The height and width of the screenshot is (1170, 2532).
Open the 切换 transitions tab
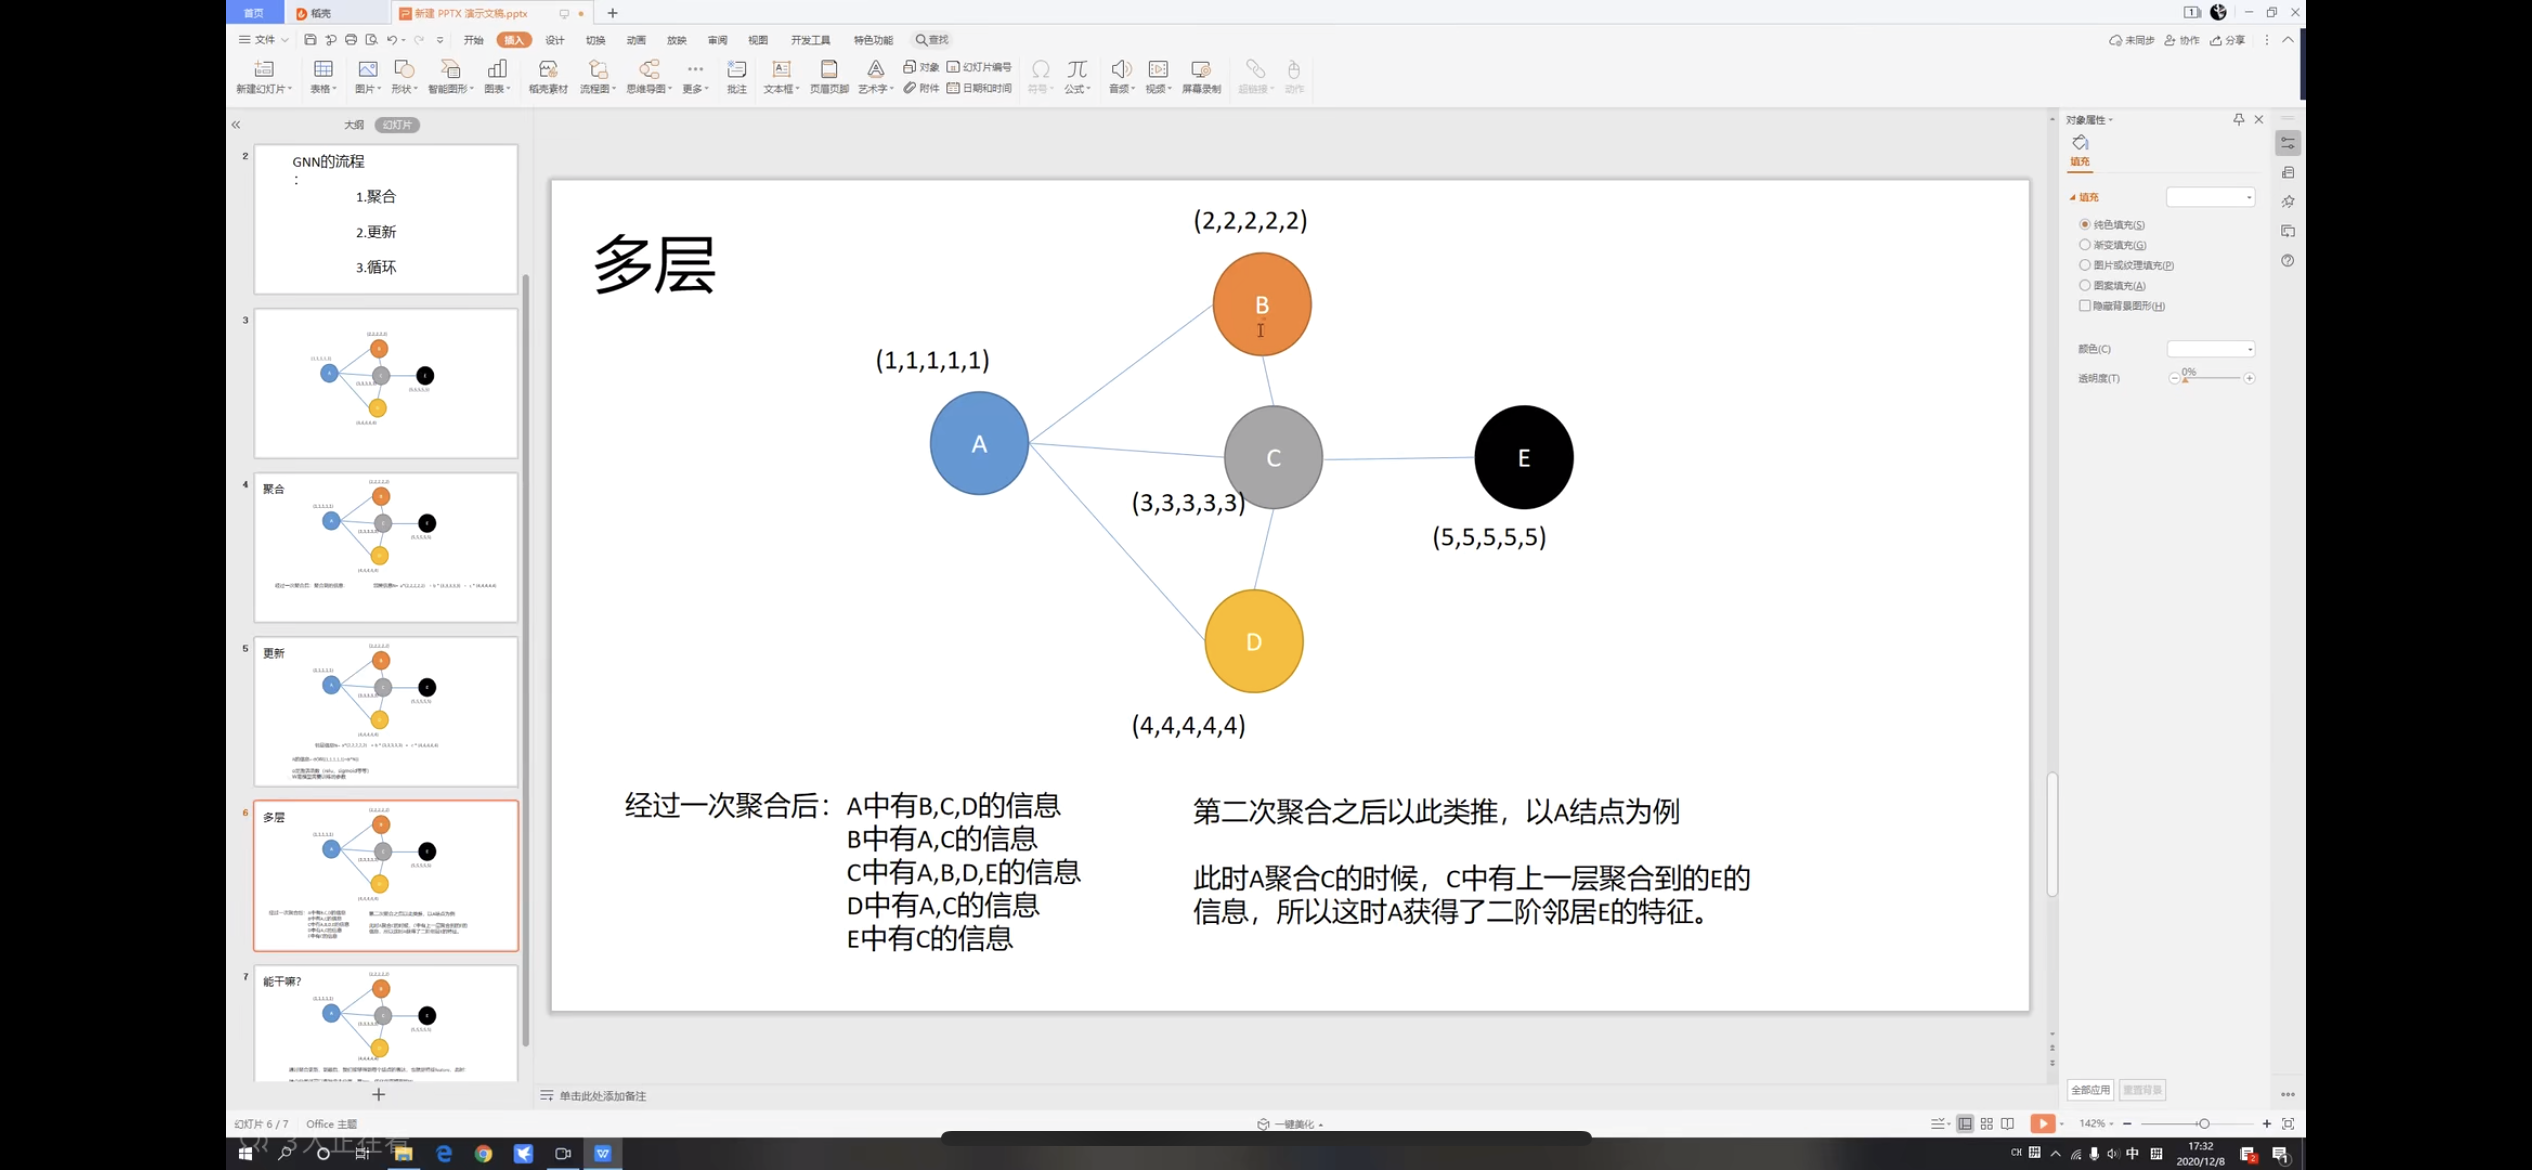(595, 40)
